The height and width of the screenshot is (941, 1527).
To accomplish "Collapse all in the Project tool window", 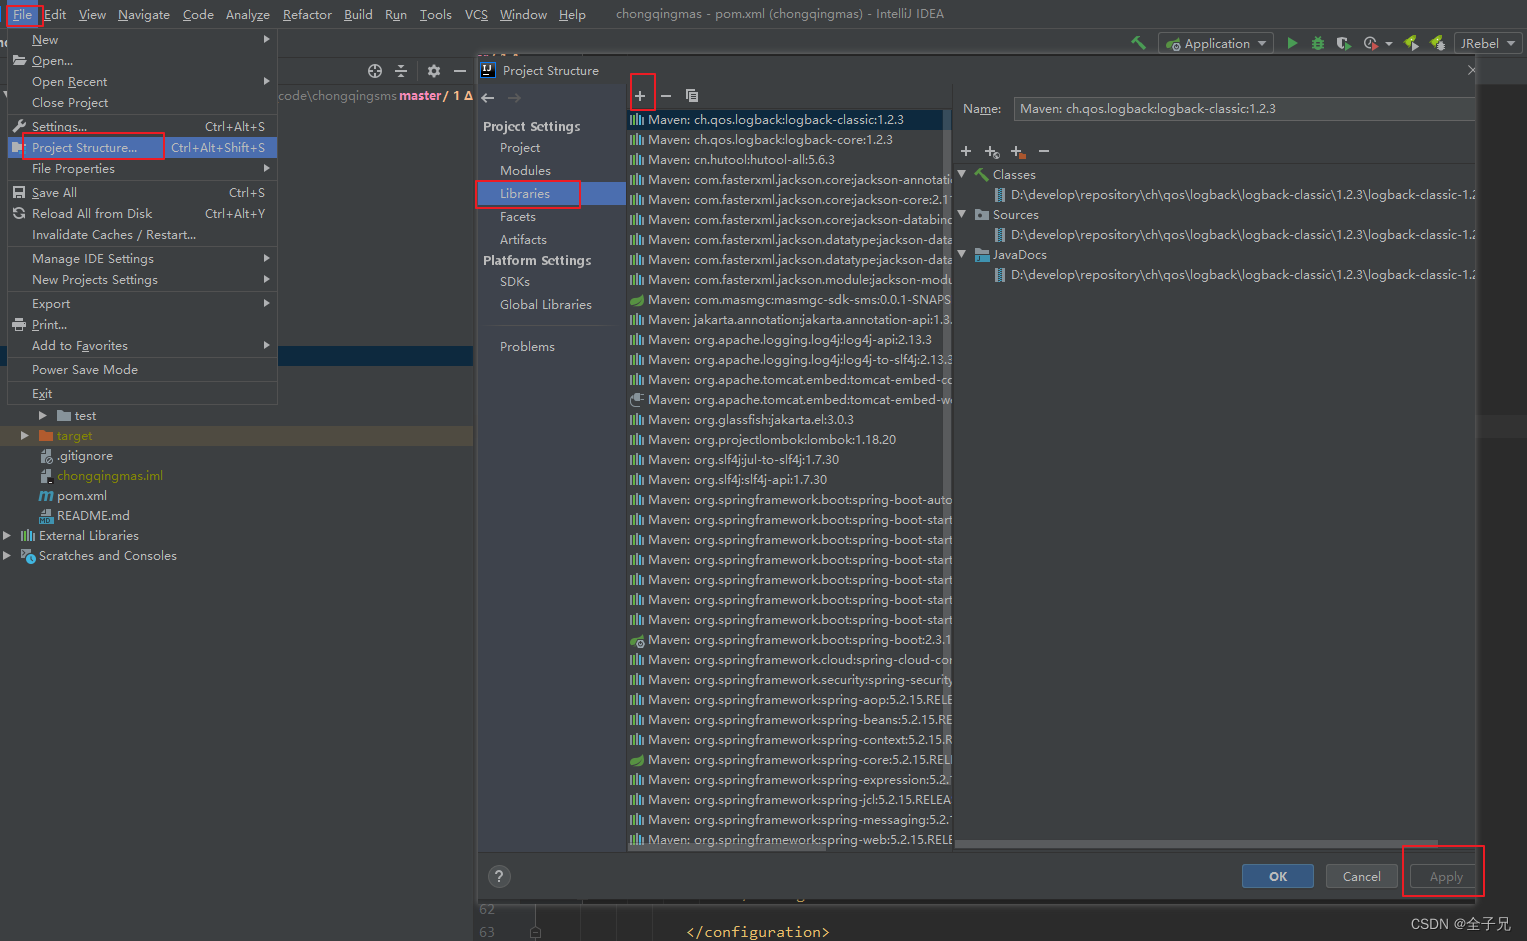I will [x=401, y=71].
